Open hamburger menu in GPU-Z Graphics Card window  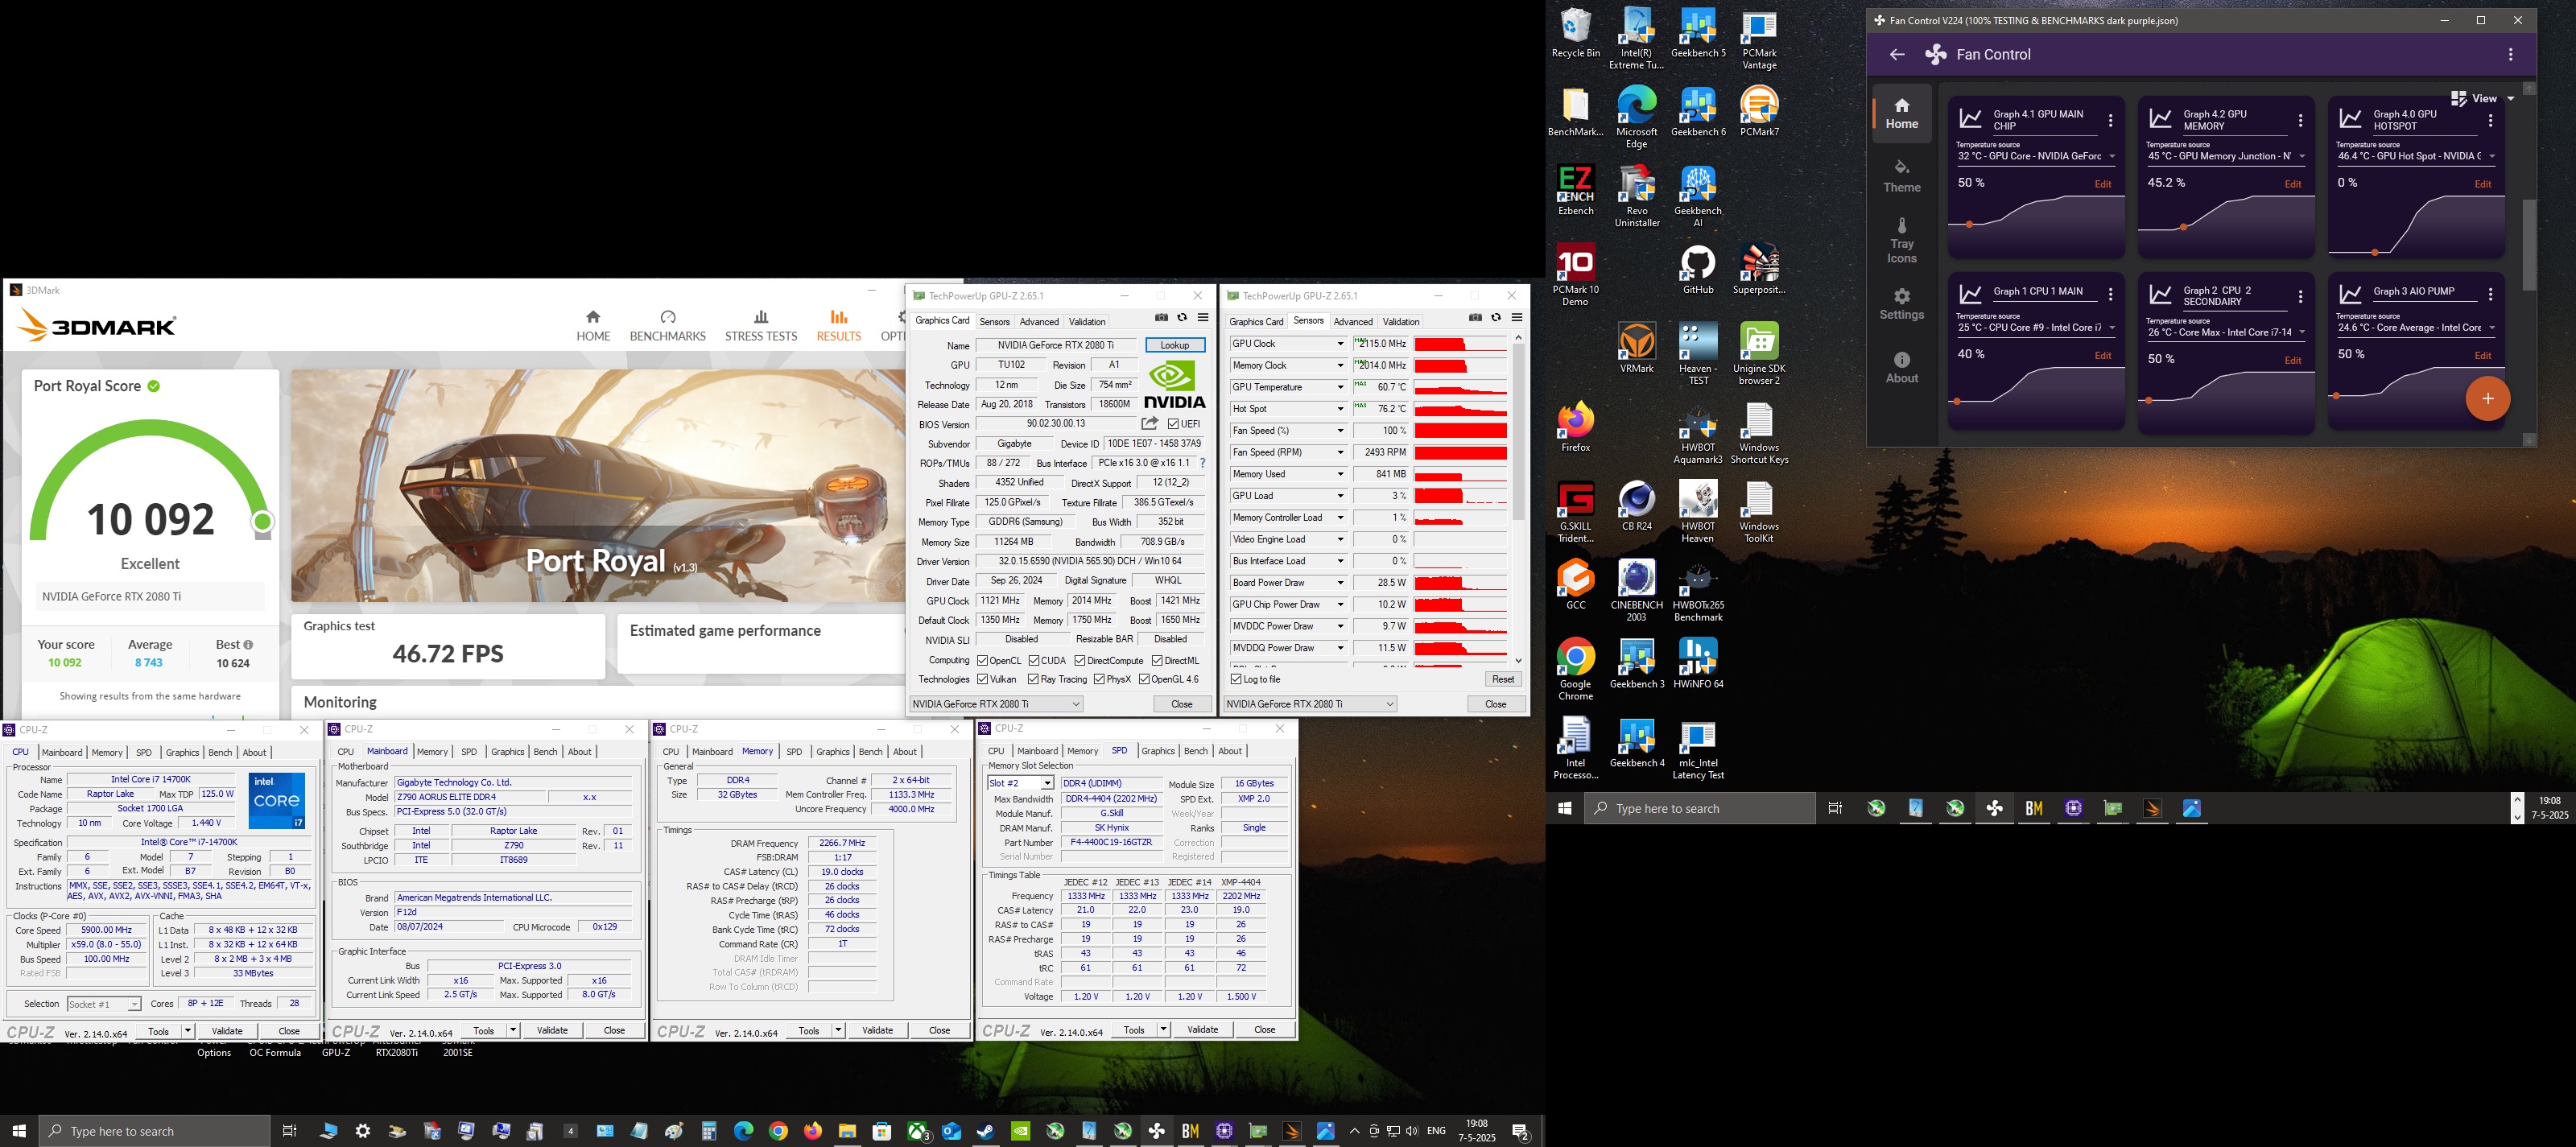tap(1203, 318)
